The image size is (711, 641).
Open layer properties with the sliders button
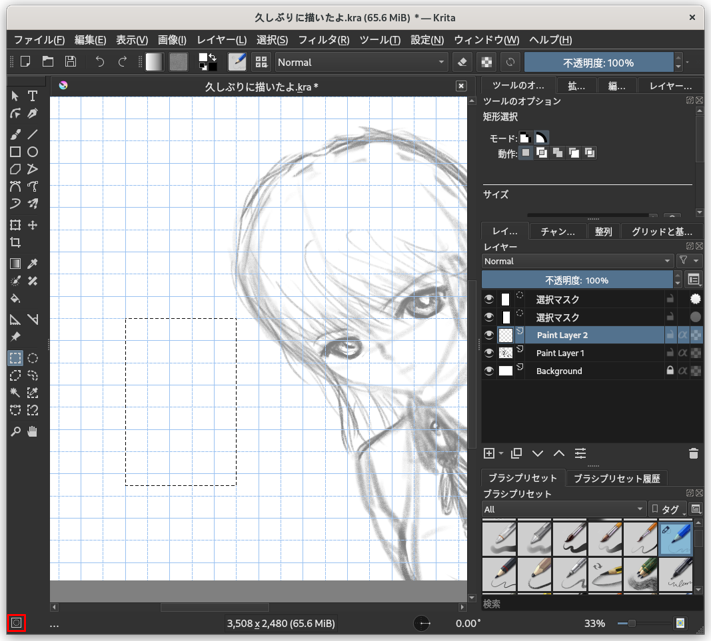(580, 453)
